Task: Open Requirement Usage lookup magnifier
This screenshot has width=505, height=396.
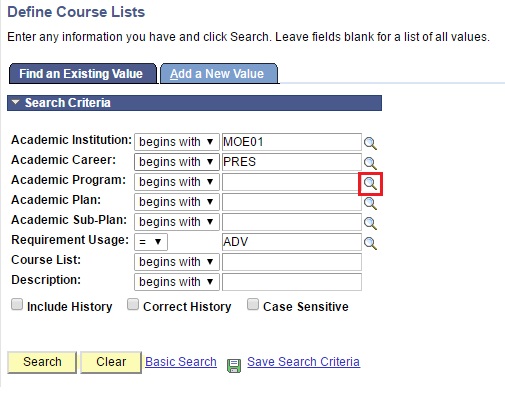Action: (x=370, y=243)
